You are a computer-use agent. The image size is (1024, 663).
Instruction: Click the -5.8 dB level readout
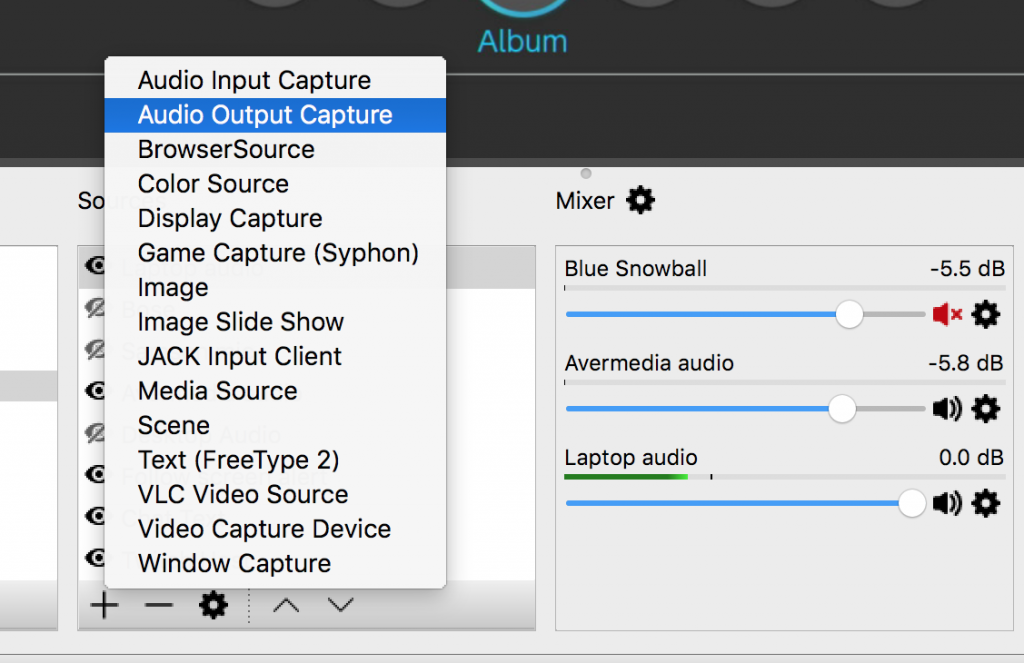pyautogui.click(x=966, y=363)
